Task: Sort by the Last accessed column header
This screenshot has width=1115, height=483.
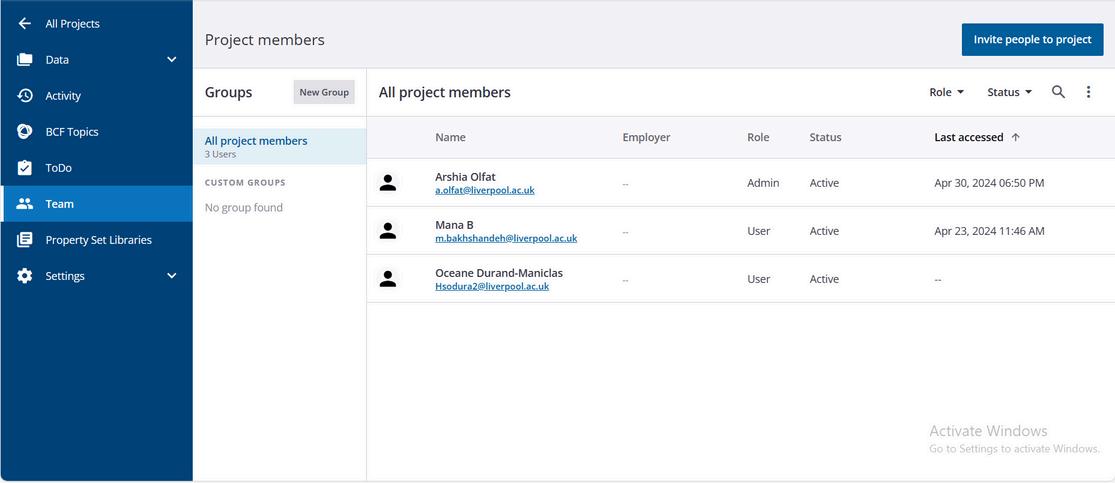Action: pyautogui.click(x=969, y=138)
